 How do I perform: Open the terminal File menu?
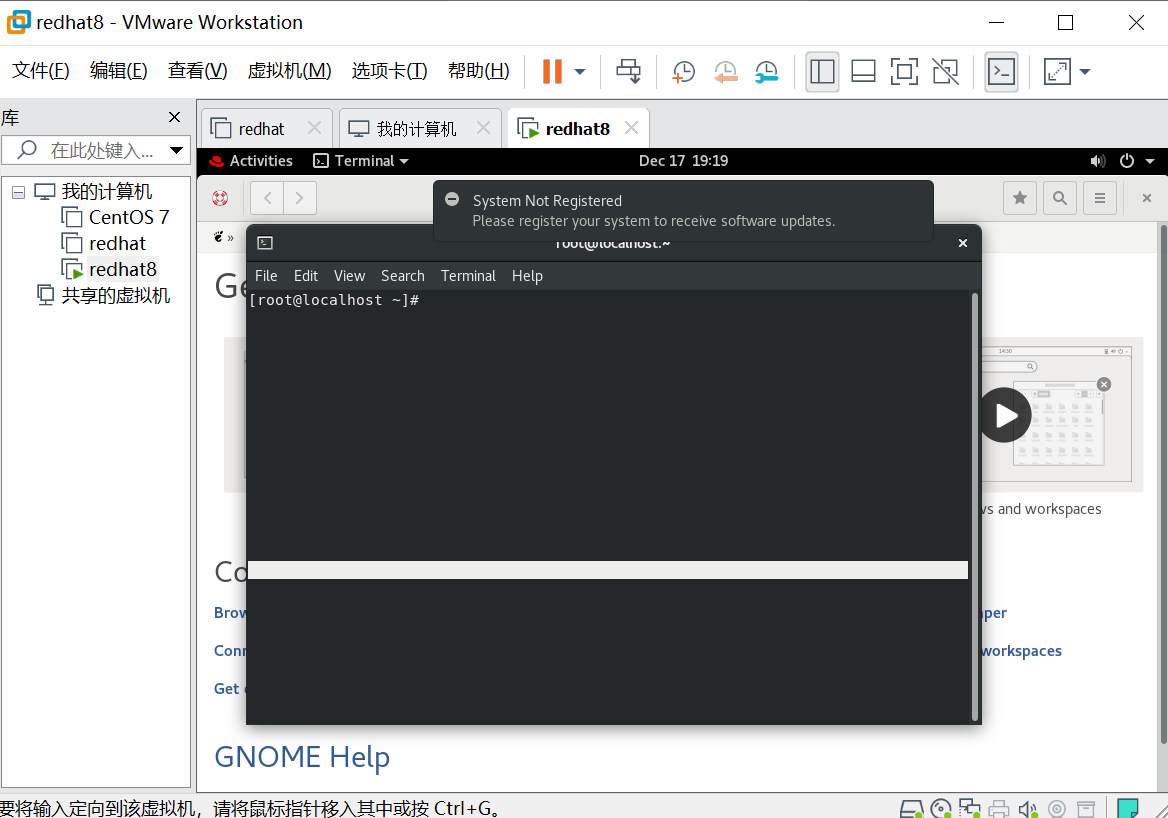(266, 276)
